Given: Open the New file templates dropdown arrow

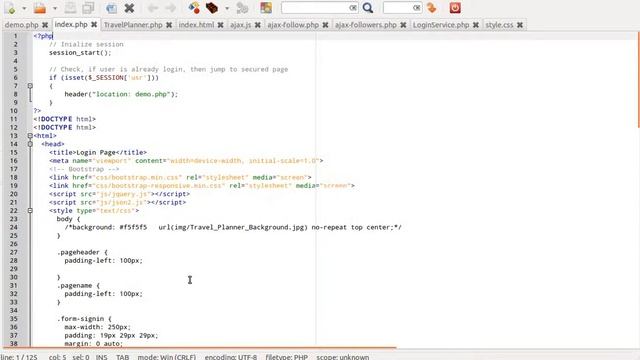Looking at the screenshot, I should coord(24,8).
